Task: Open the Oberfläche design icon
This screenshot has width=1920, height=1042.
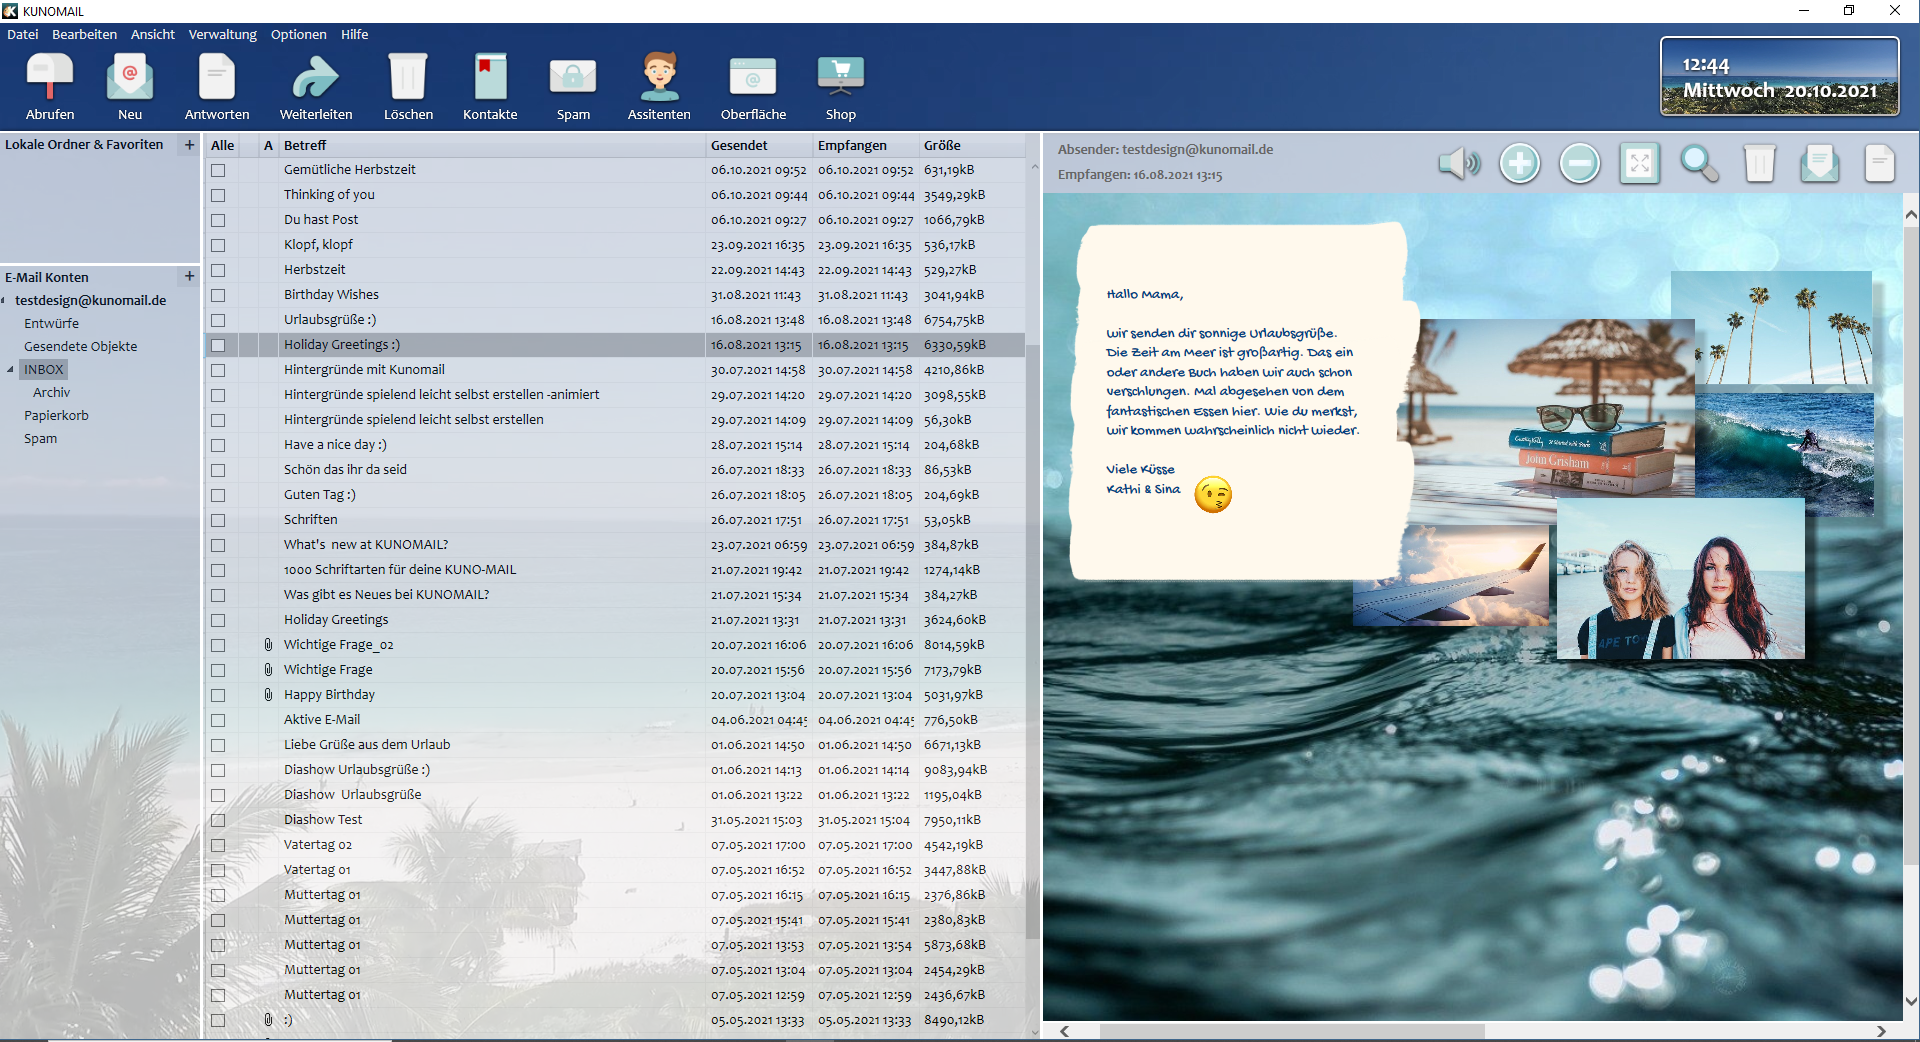Action: [753, 78]
